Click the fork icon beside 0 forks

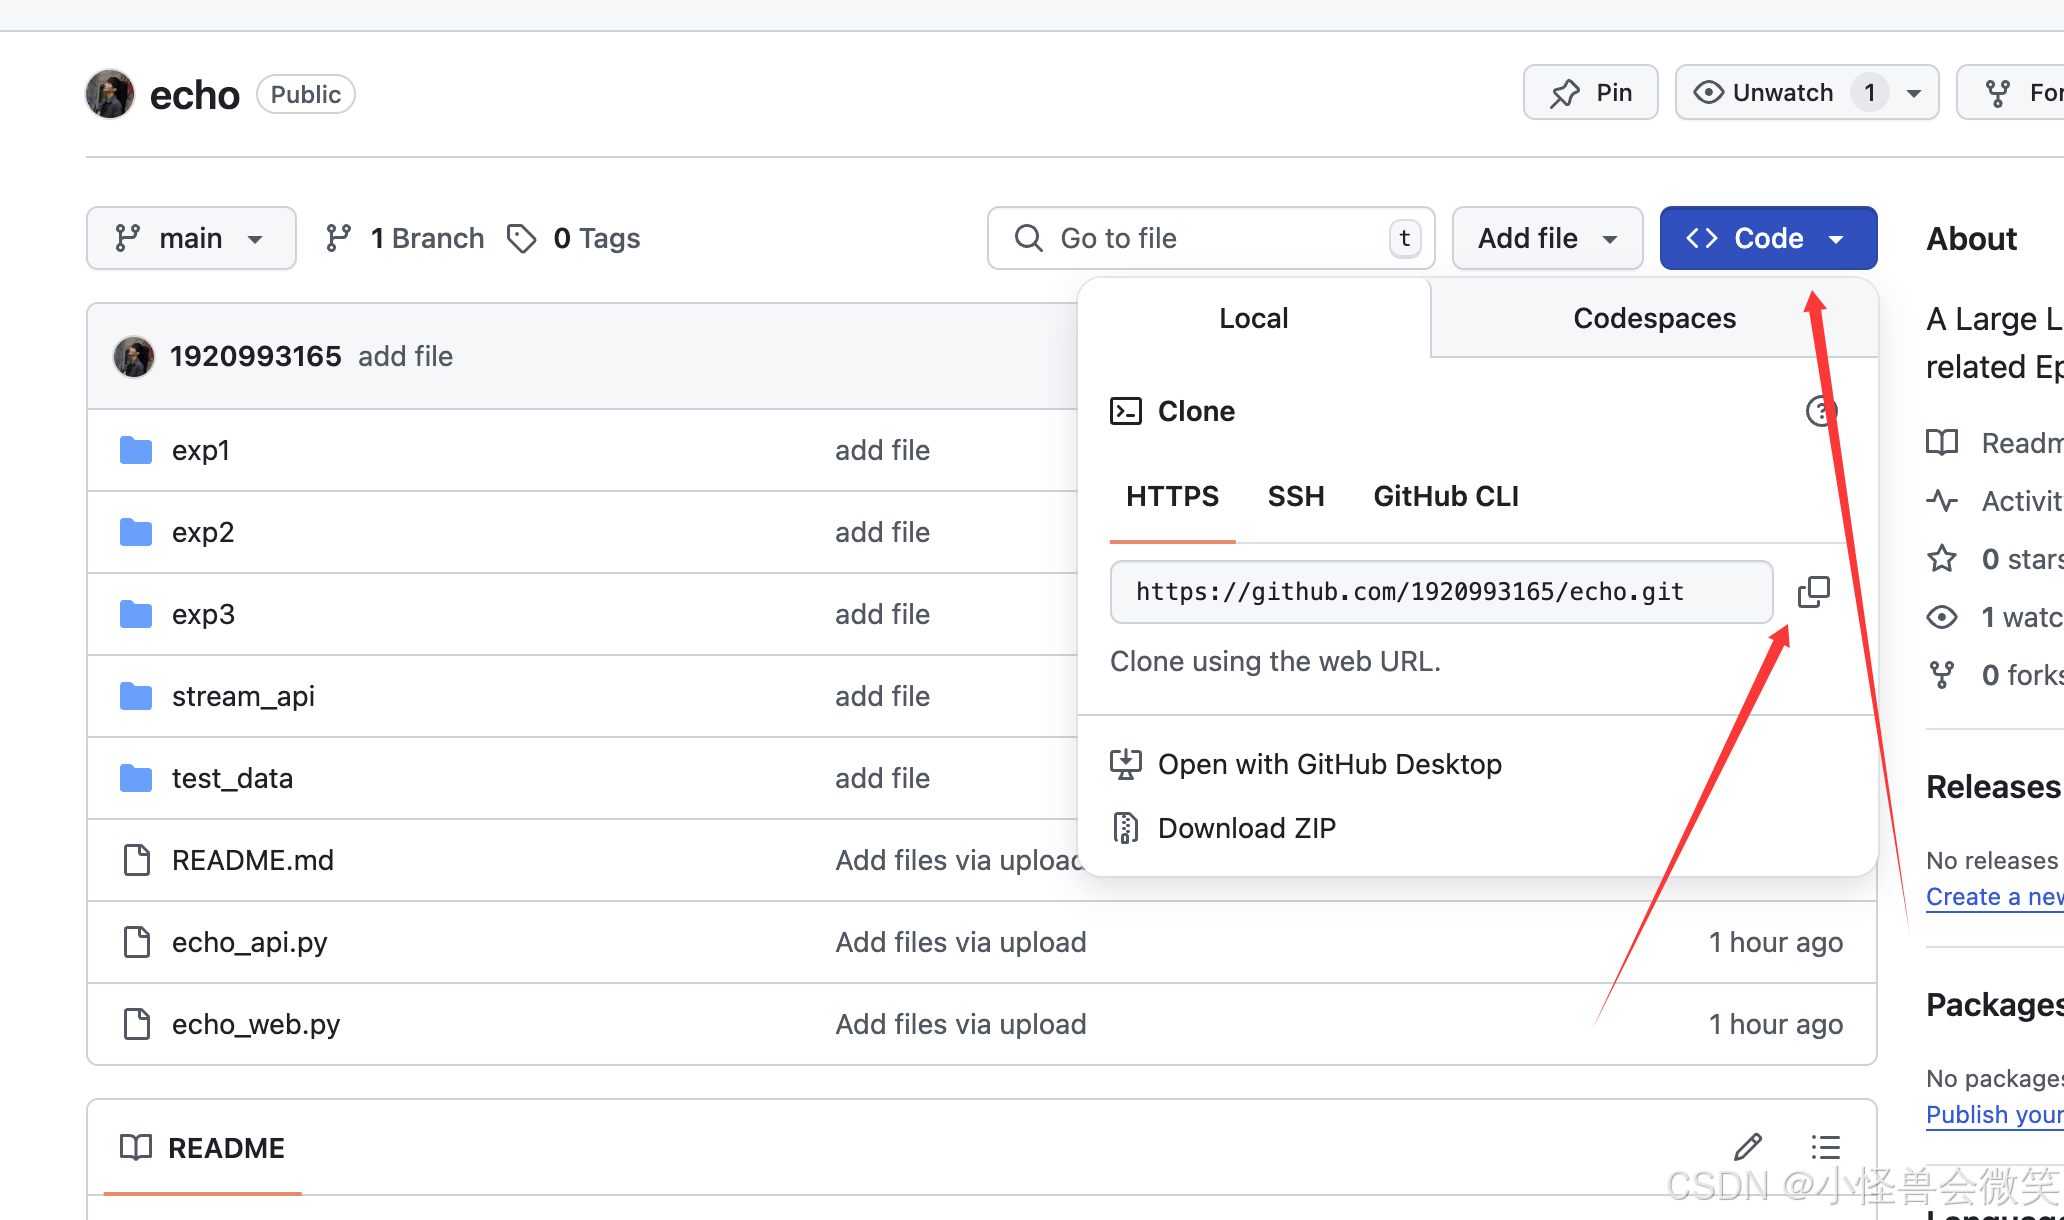[1942, 675]
